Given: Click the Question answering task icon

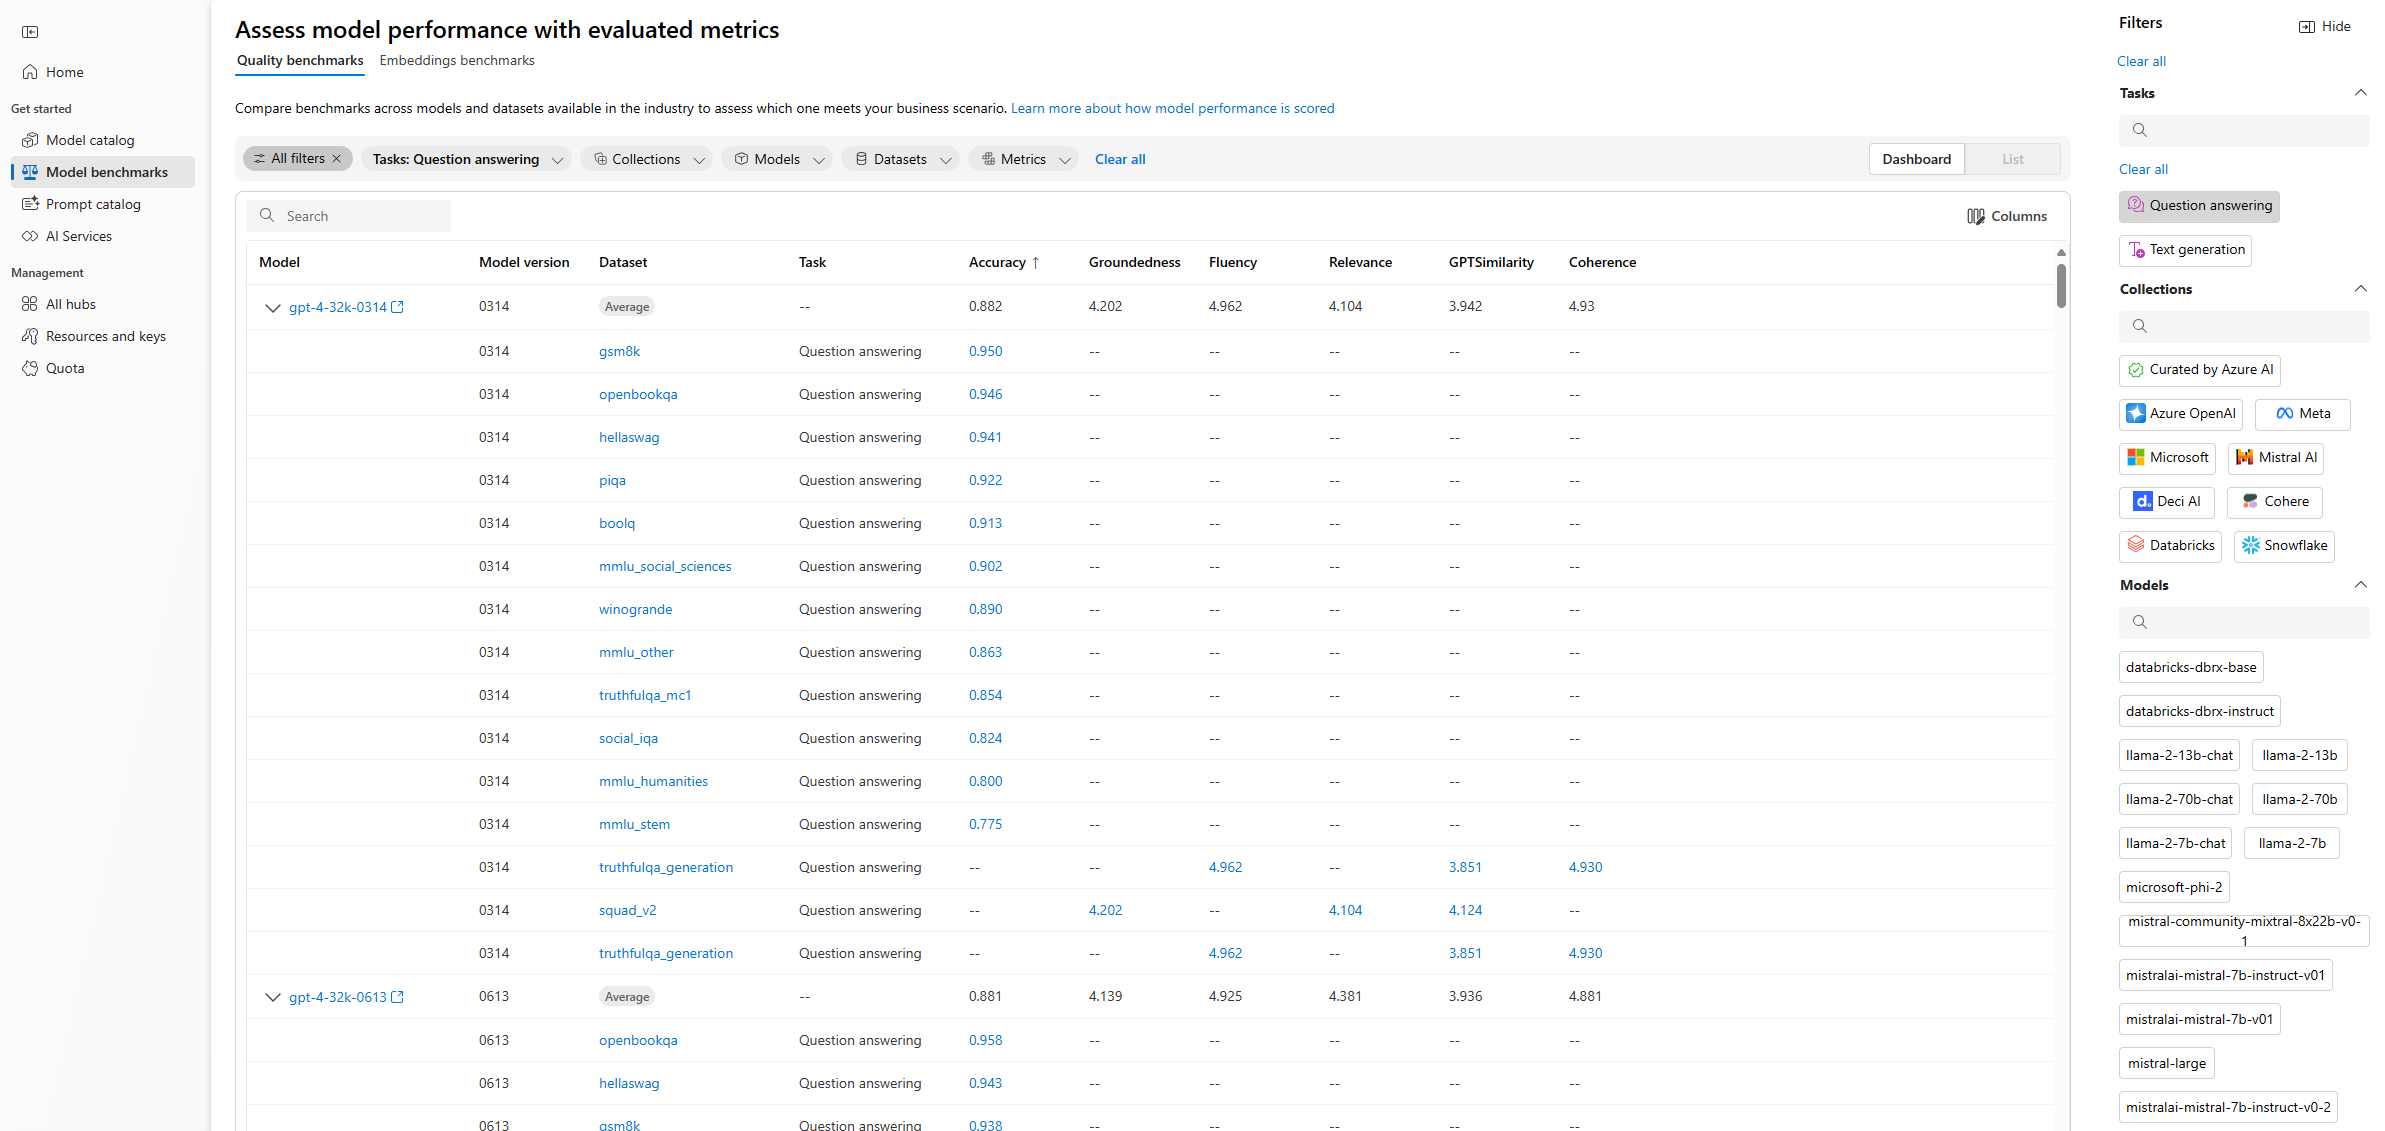Looking at the screenshot, I should point(2136,204).
